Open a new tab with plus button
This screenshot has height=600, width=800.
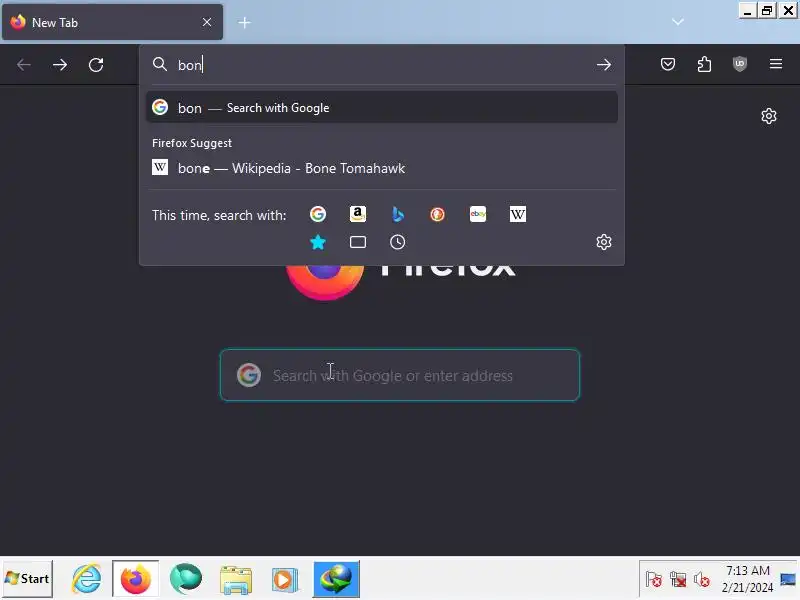point(244,22)
